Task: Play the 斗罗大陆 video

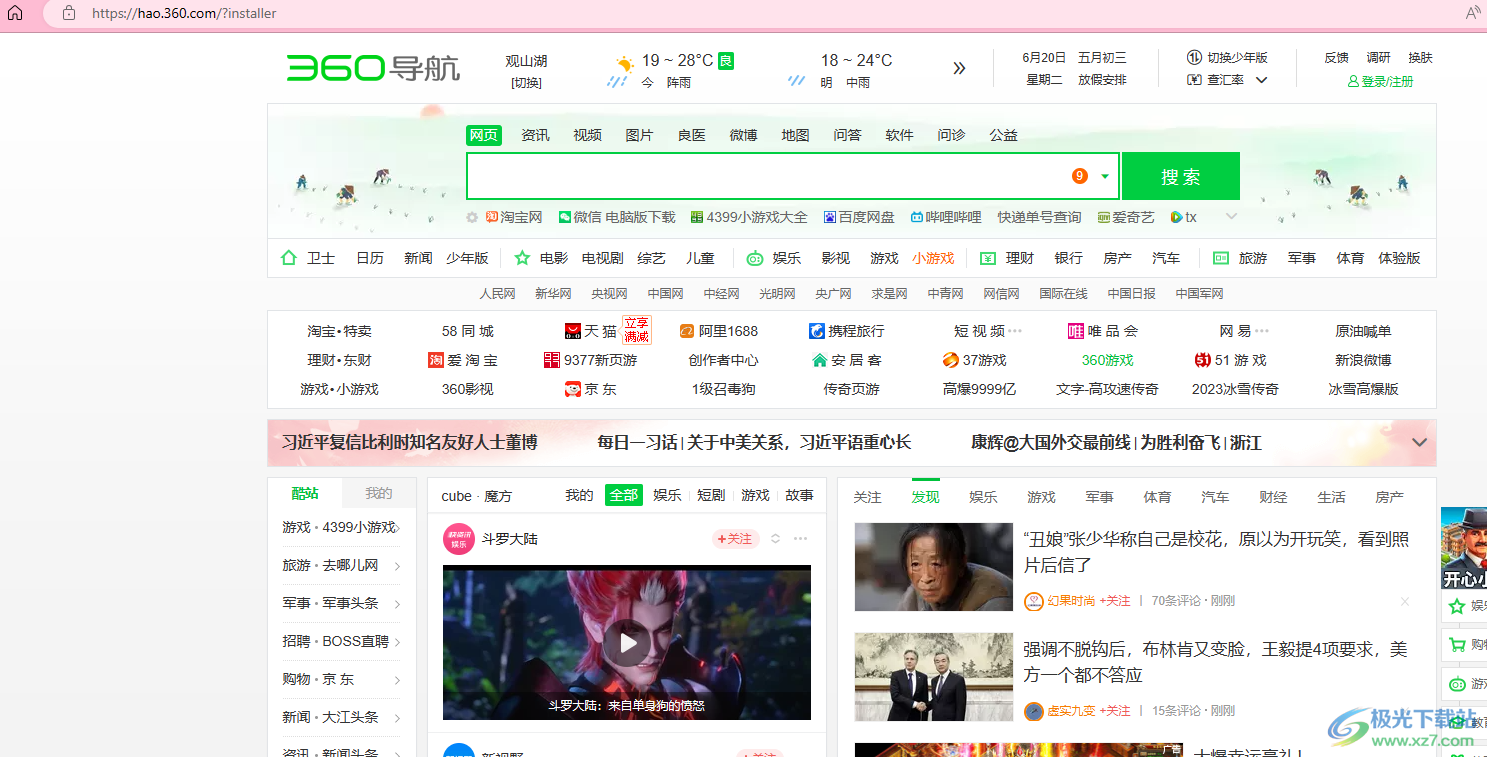Action: pyautogui.click(x=627, y=642)
